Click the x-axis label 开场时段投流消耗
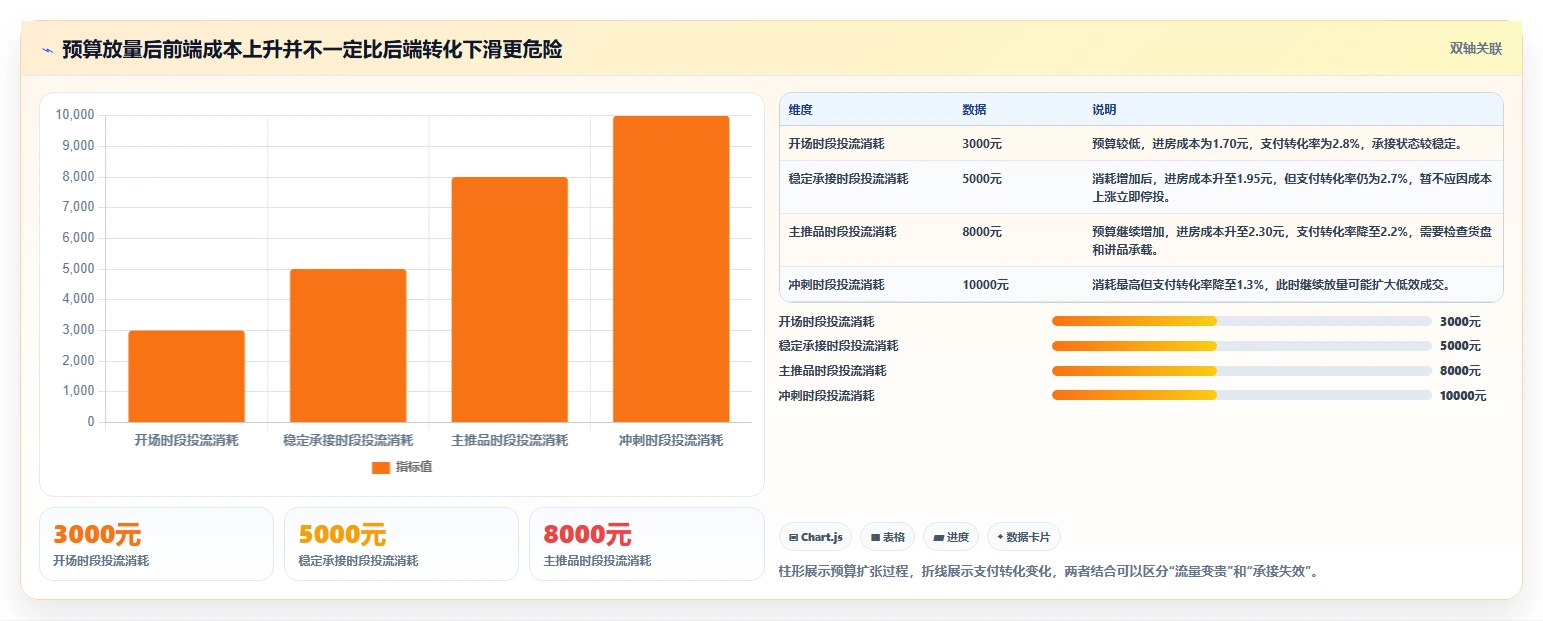The image size is (1543, 621). click(x=187, y=440)
